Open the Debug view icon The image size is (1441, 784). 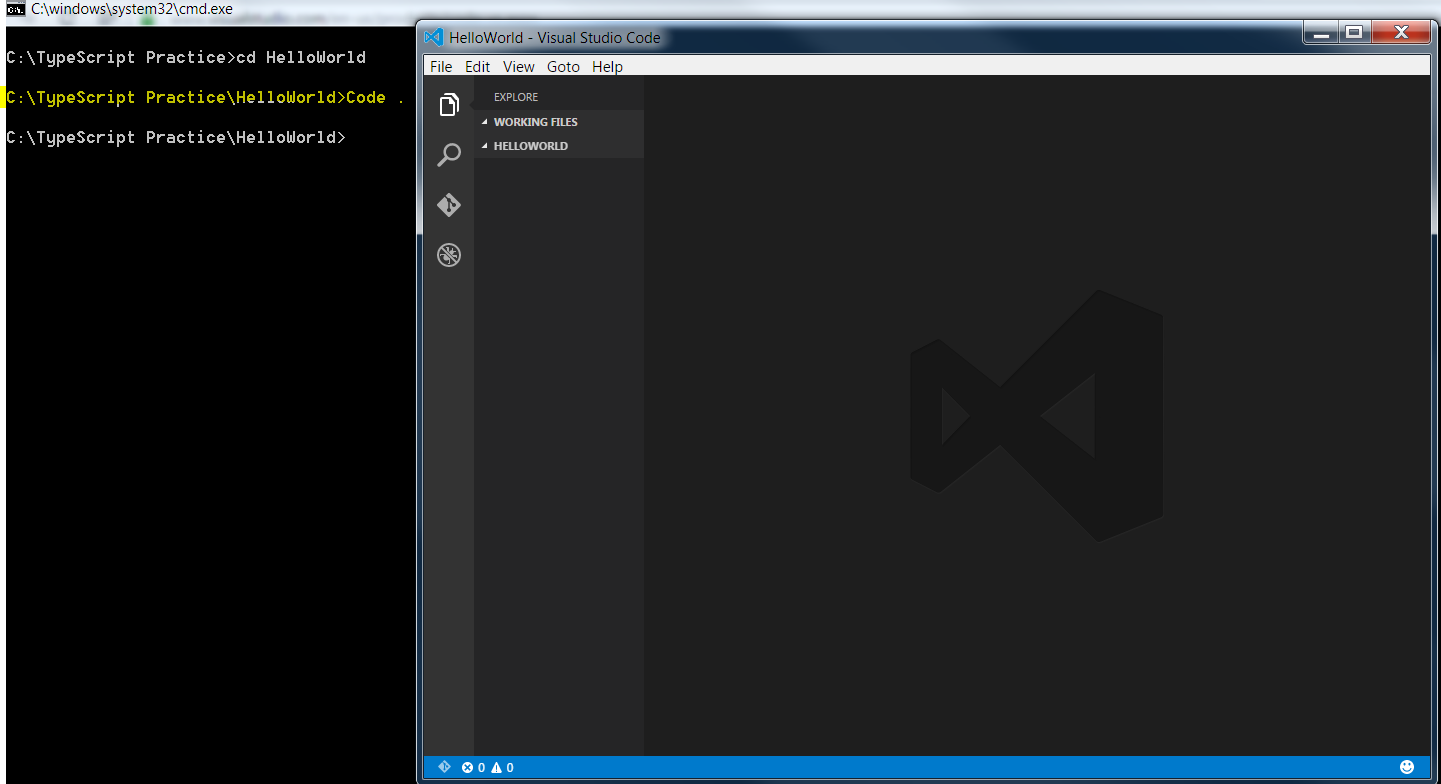click(449, 255)
